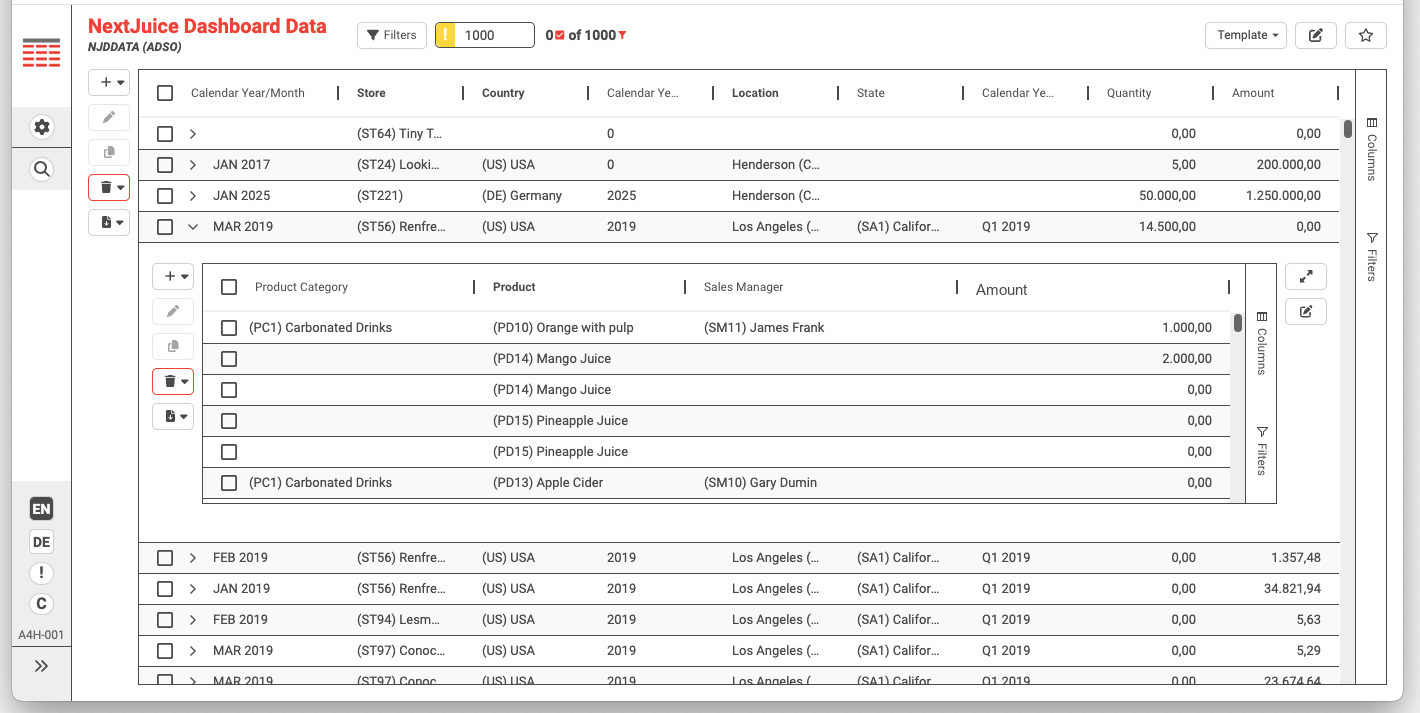Click the nested table edit pencil icon

pyautogui.click(x=173, y=311)
